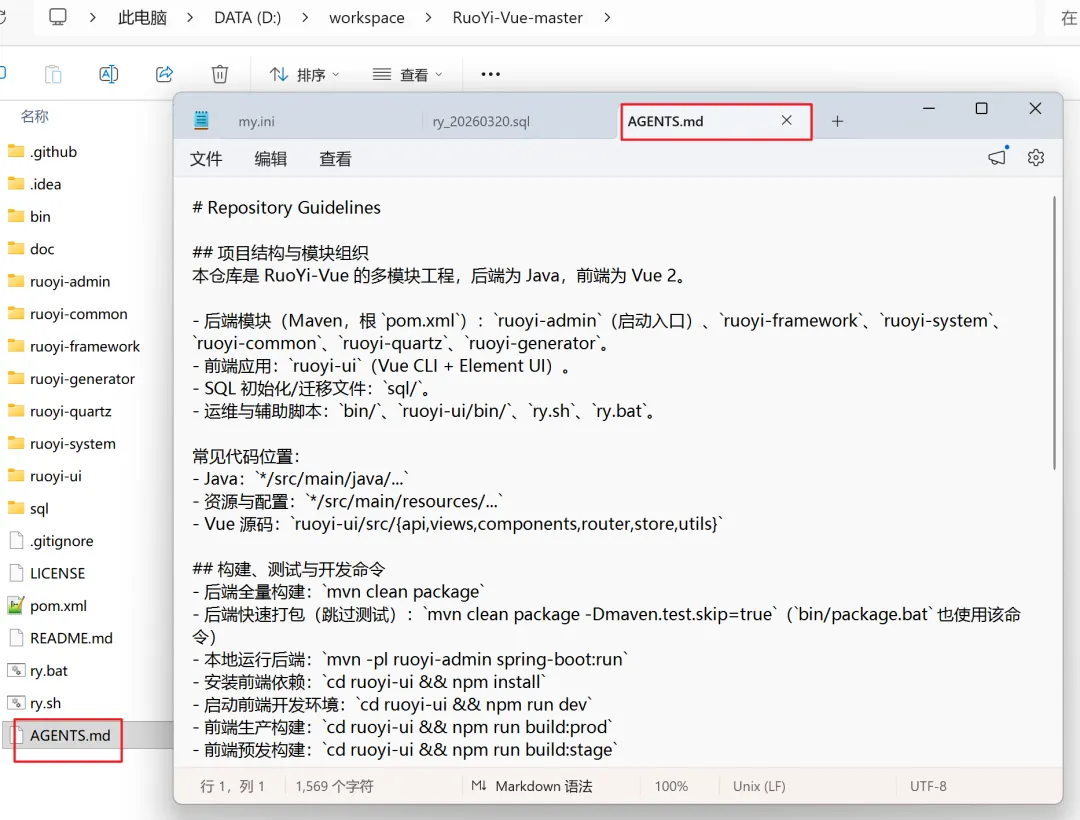
Task: Select the ruoyi-ui folder
Action: click(x=45, y=476)
